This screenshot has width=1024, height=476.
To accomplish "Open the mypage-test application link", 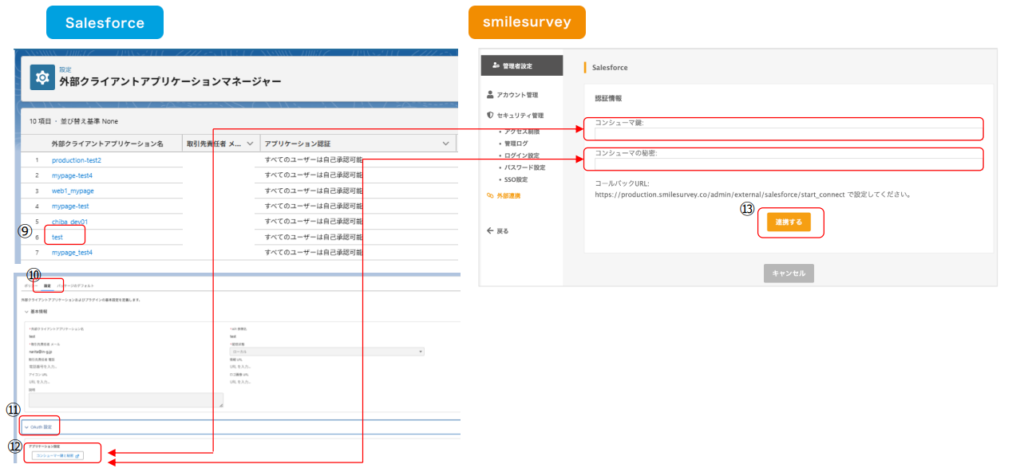I will point(70,206).
